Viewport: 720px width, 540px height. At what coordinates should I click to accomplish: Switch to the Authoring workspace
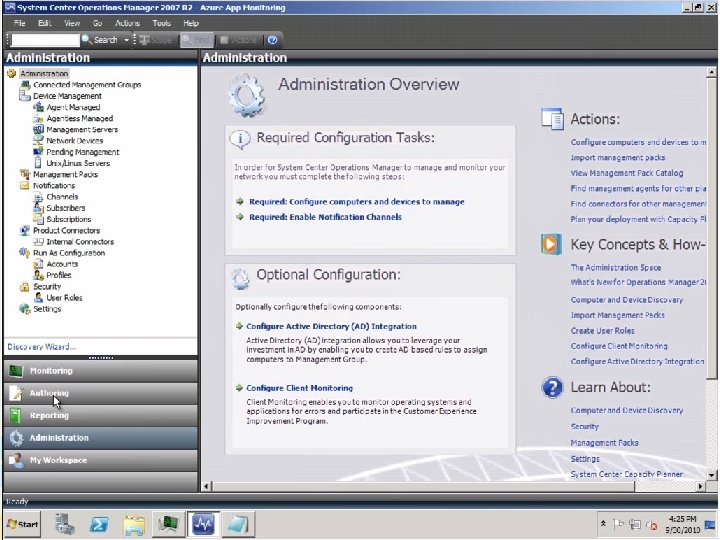click(101, 394)
